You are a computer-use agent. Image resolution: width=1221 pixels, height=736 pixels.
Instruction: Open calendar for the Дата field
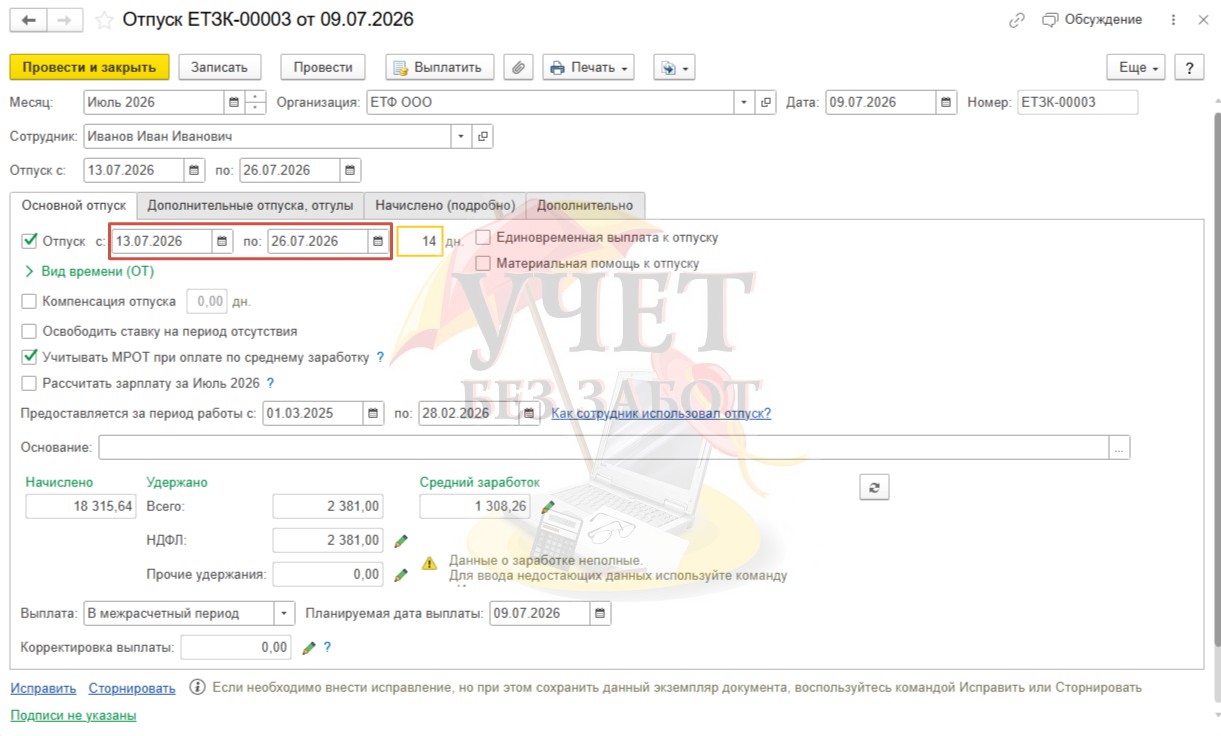946,102
